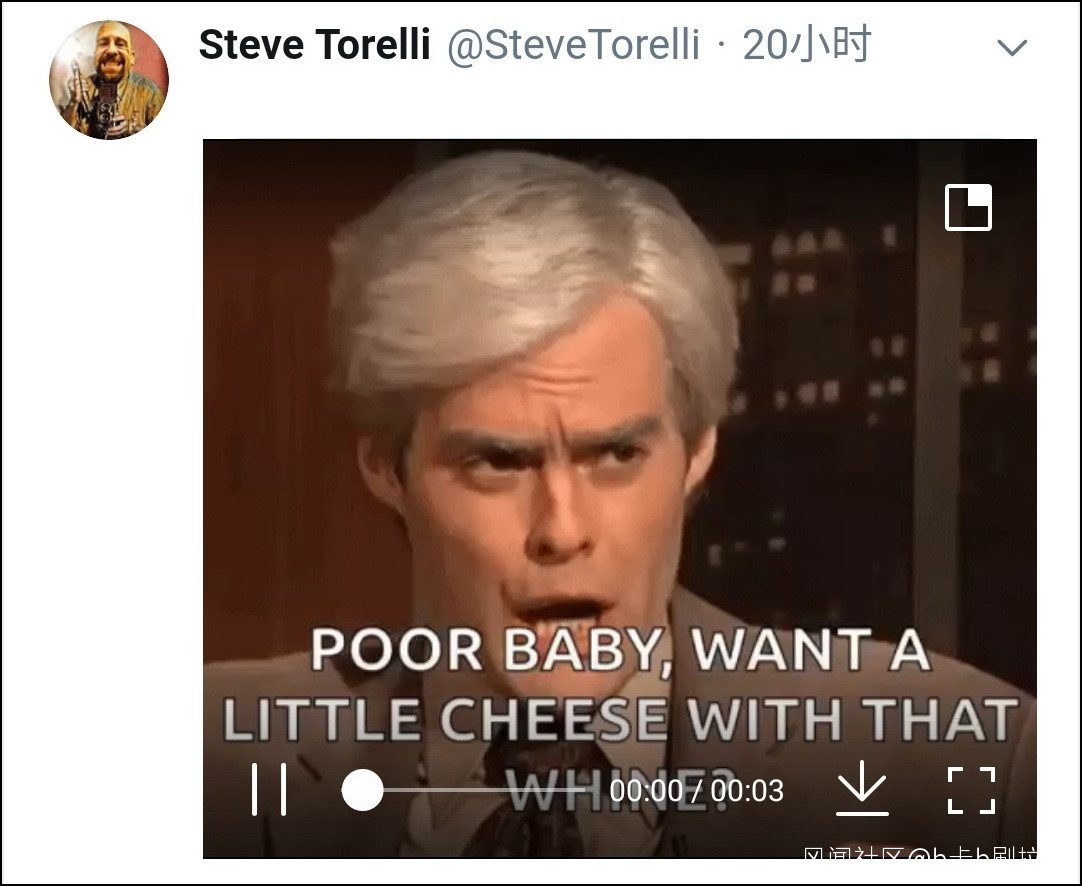The width and height of the screenshot is (1082, 886).
Task: Open Steve Torelli's profile avatar
Action: click(109, 79)
